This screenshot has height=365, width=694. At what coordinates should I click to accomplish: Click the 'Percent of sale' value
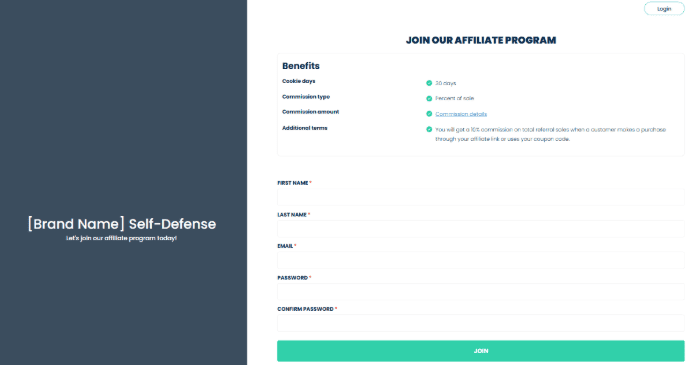[x=455, y=98]
